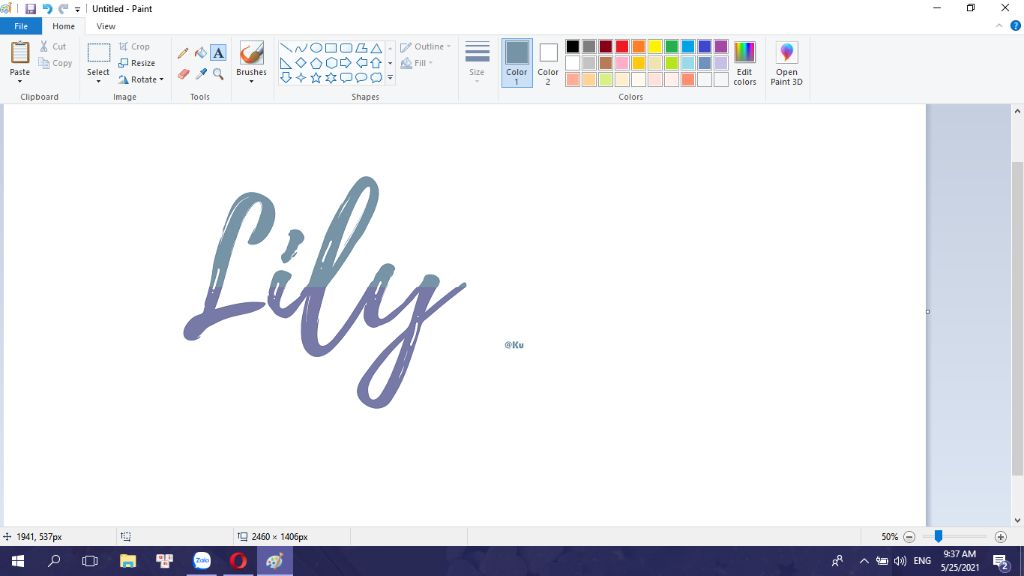Open the shape Fill dropdown
The image size is (1024, 576).
417,63
